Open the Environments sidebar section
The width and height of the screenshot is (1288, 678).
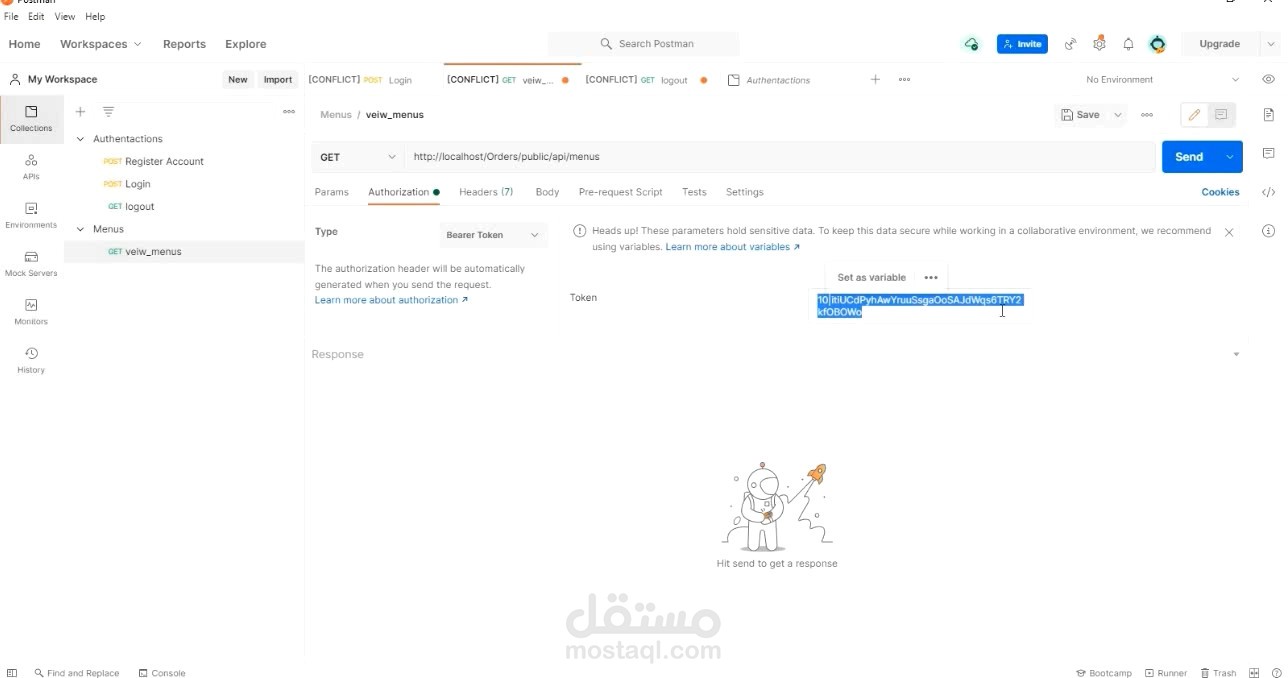coord(31,215)
